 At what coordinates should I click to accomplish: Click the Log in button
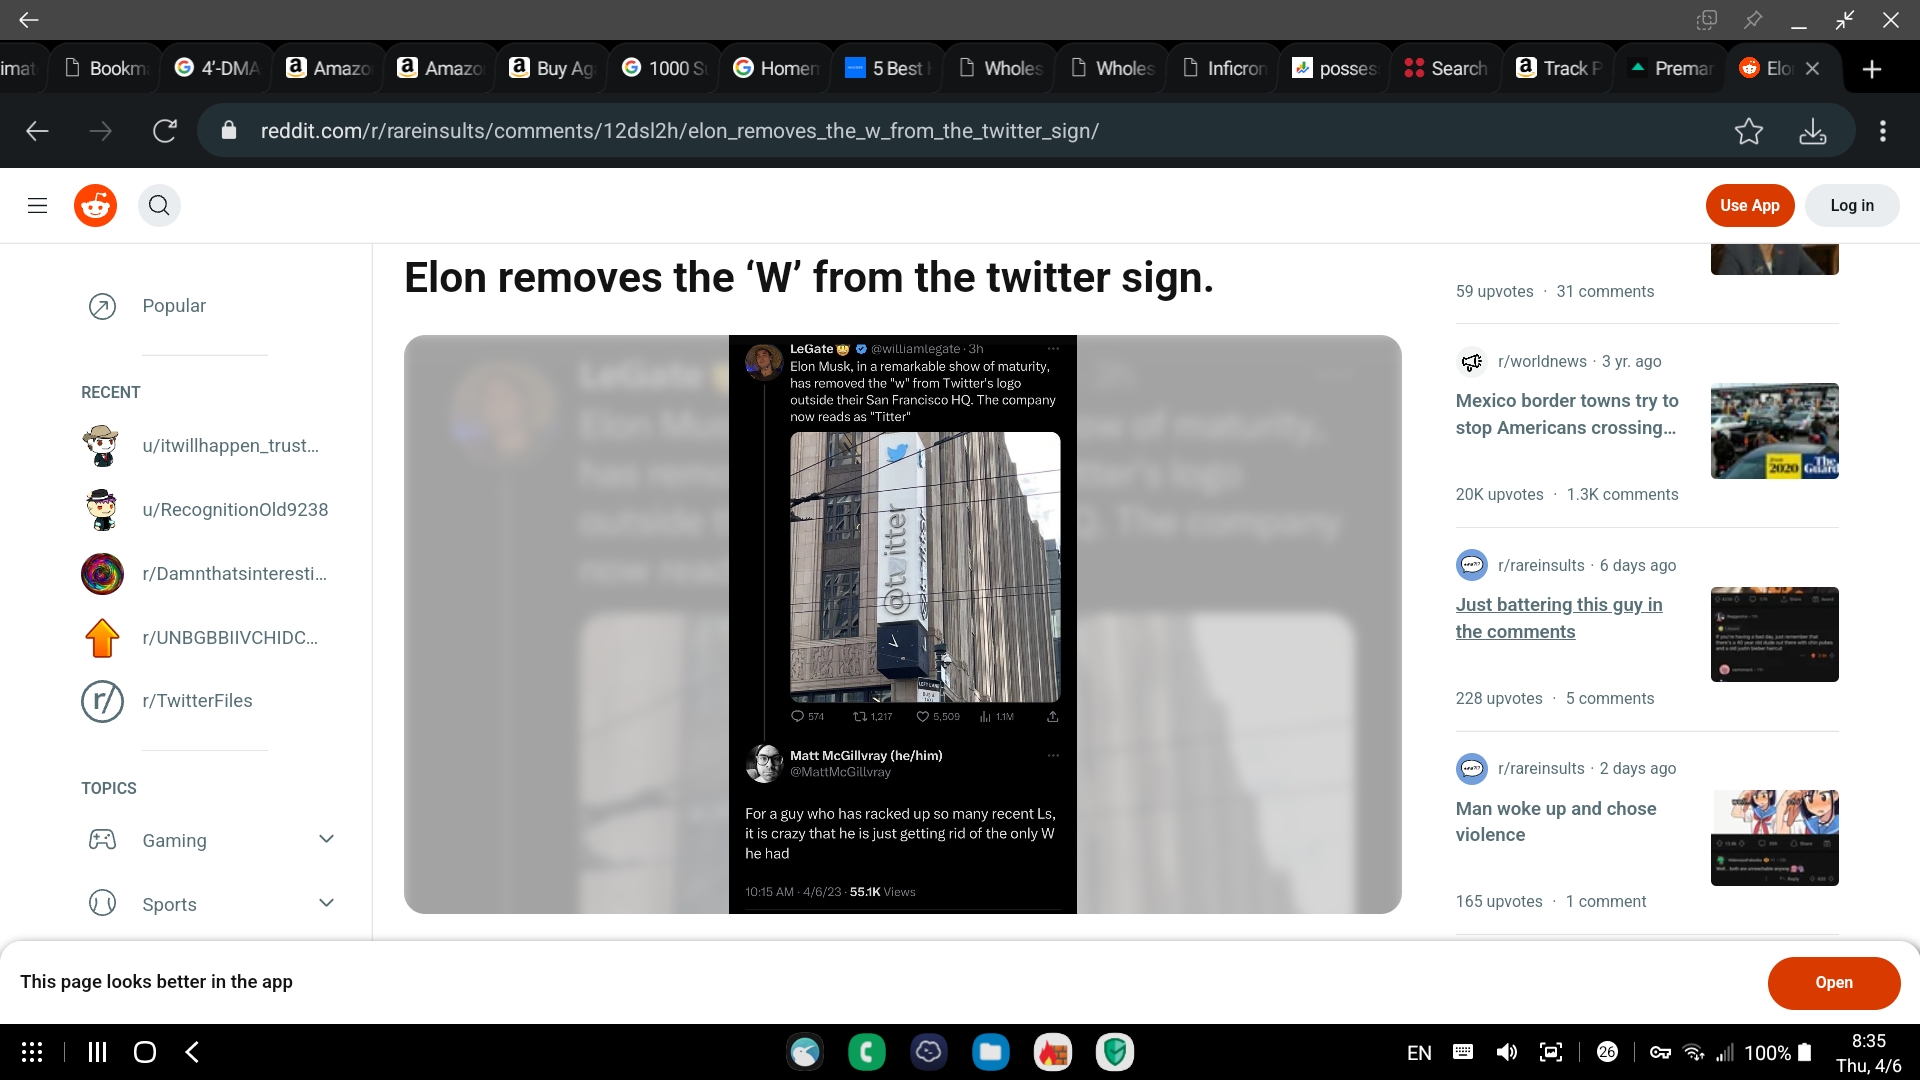click(1851, 206)
